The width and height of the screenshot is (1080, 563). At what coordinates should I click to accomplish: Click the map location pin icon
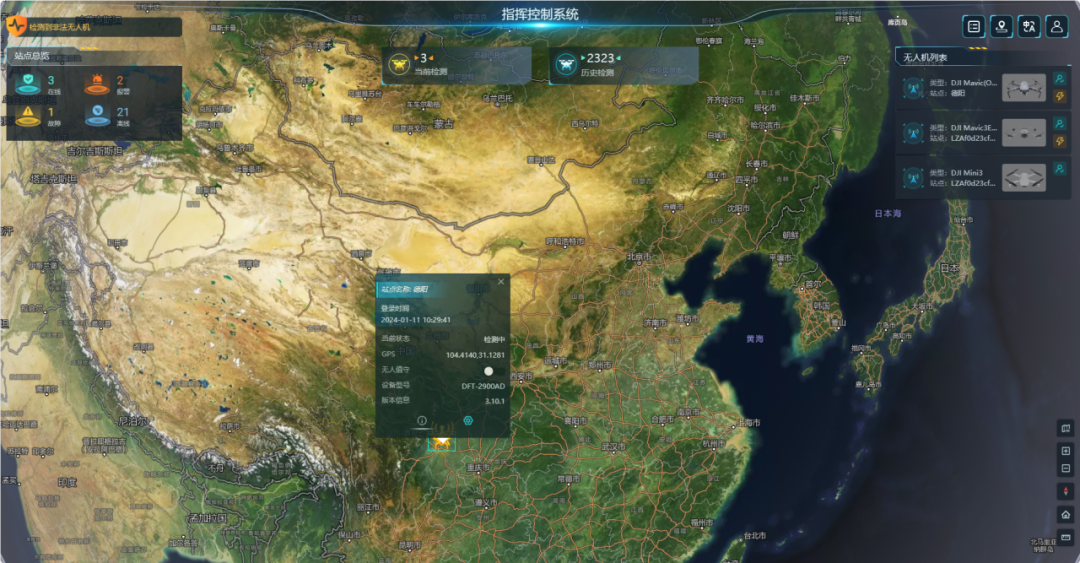click(x=1001, y=27)
